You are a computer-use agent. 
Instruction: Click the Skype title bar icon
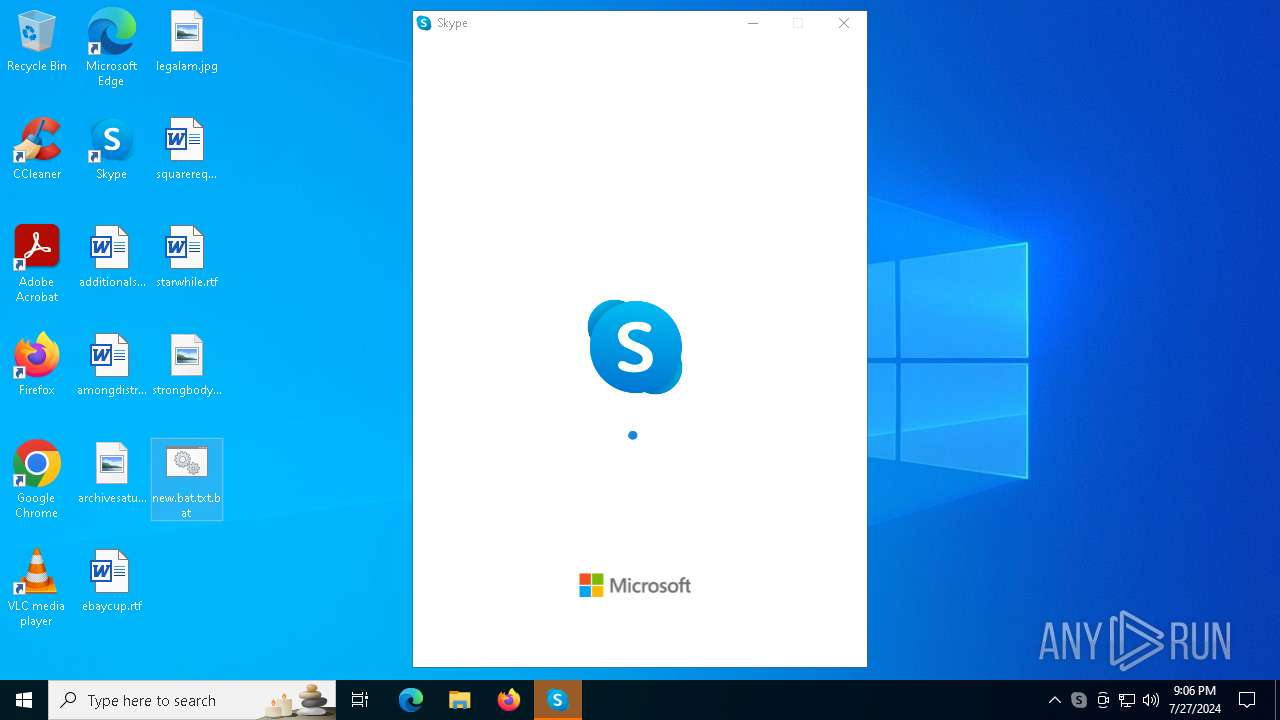coord(424,23)
